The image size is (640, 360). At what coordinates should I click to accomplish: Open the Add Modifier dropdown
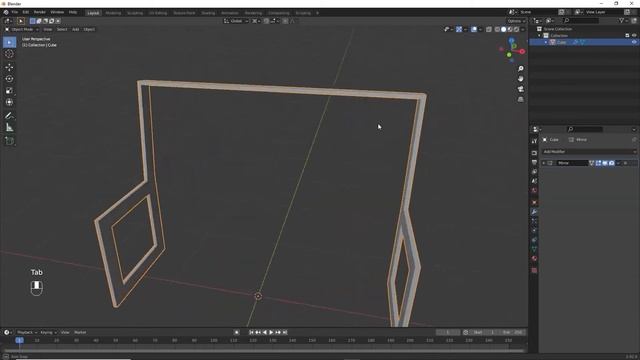pyautogui.click(x=589, y=151)
